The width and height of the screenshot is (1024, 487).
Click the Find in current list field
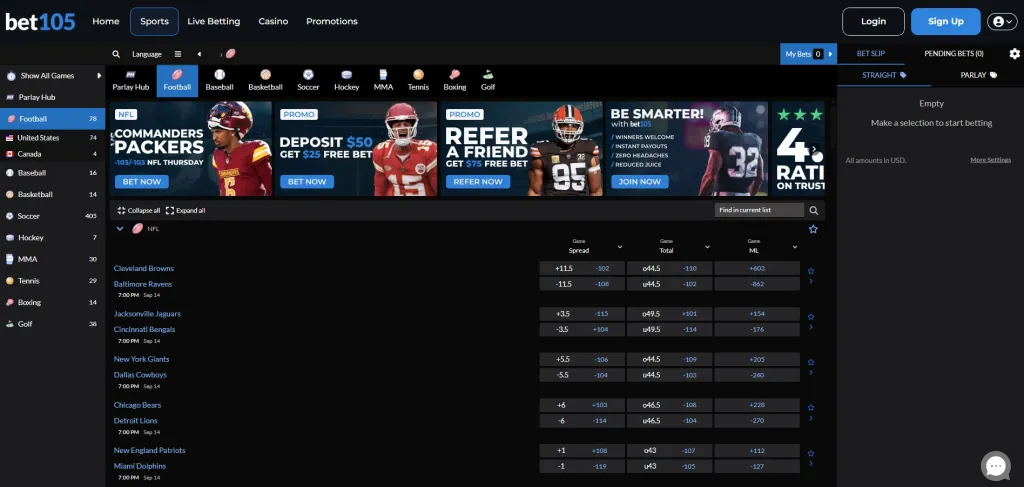tap(760, 210)
